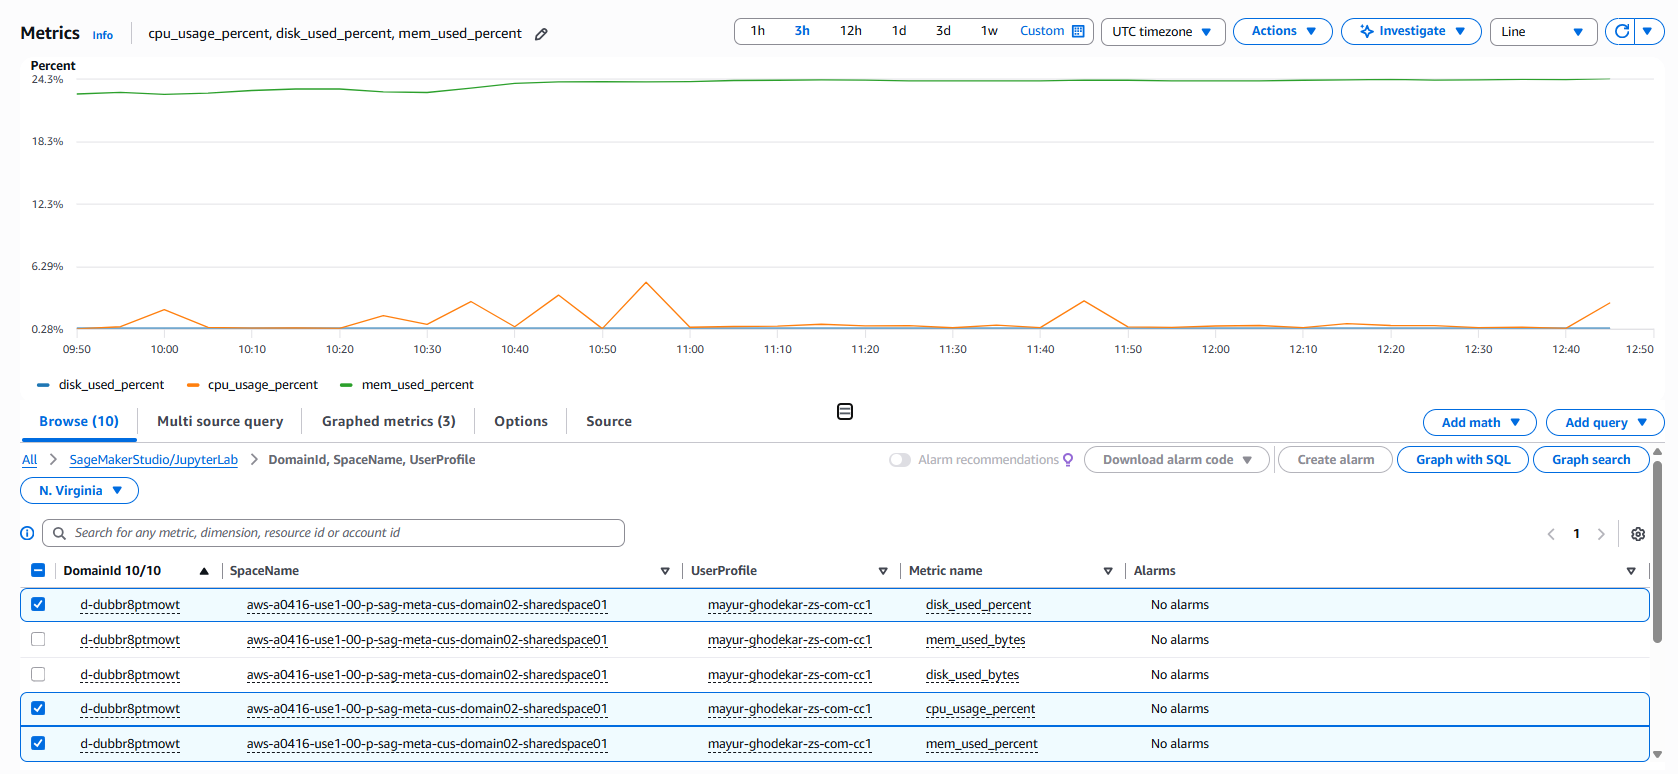Go to next results page
The width and height of the screenshot is (1678, 774).
(x=1601, y=534)
